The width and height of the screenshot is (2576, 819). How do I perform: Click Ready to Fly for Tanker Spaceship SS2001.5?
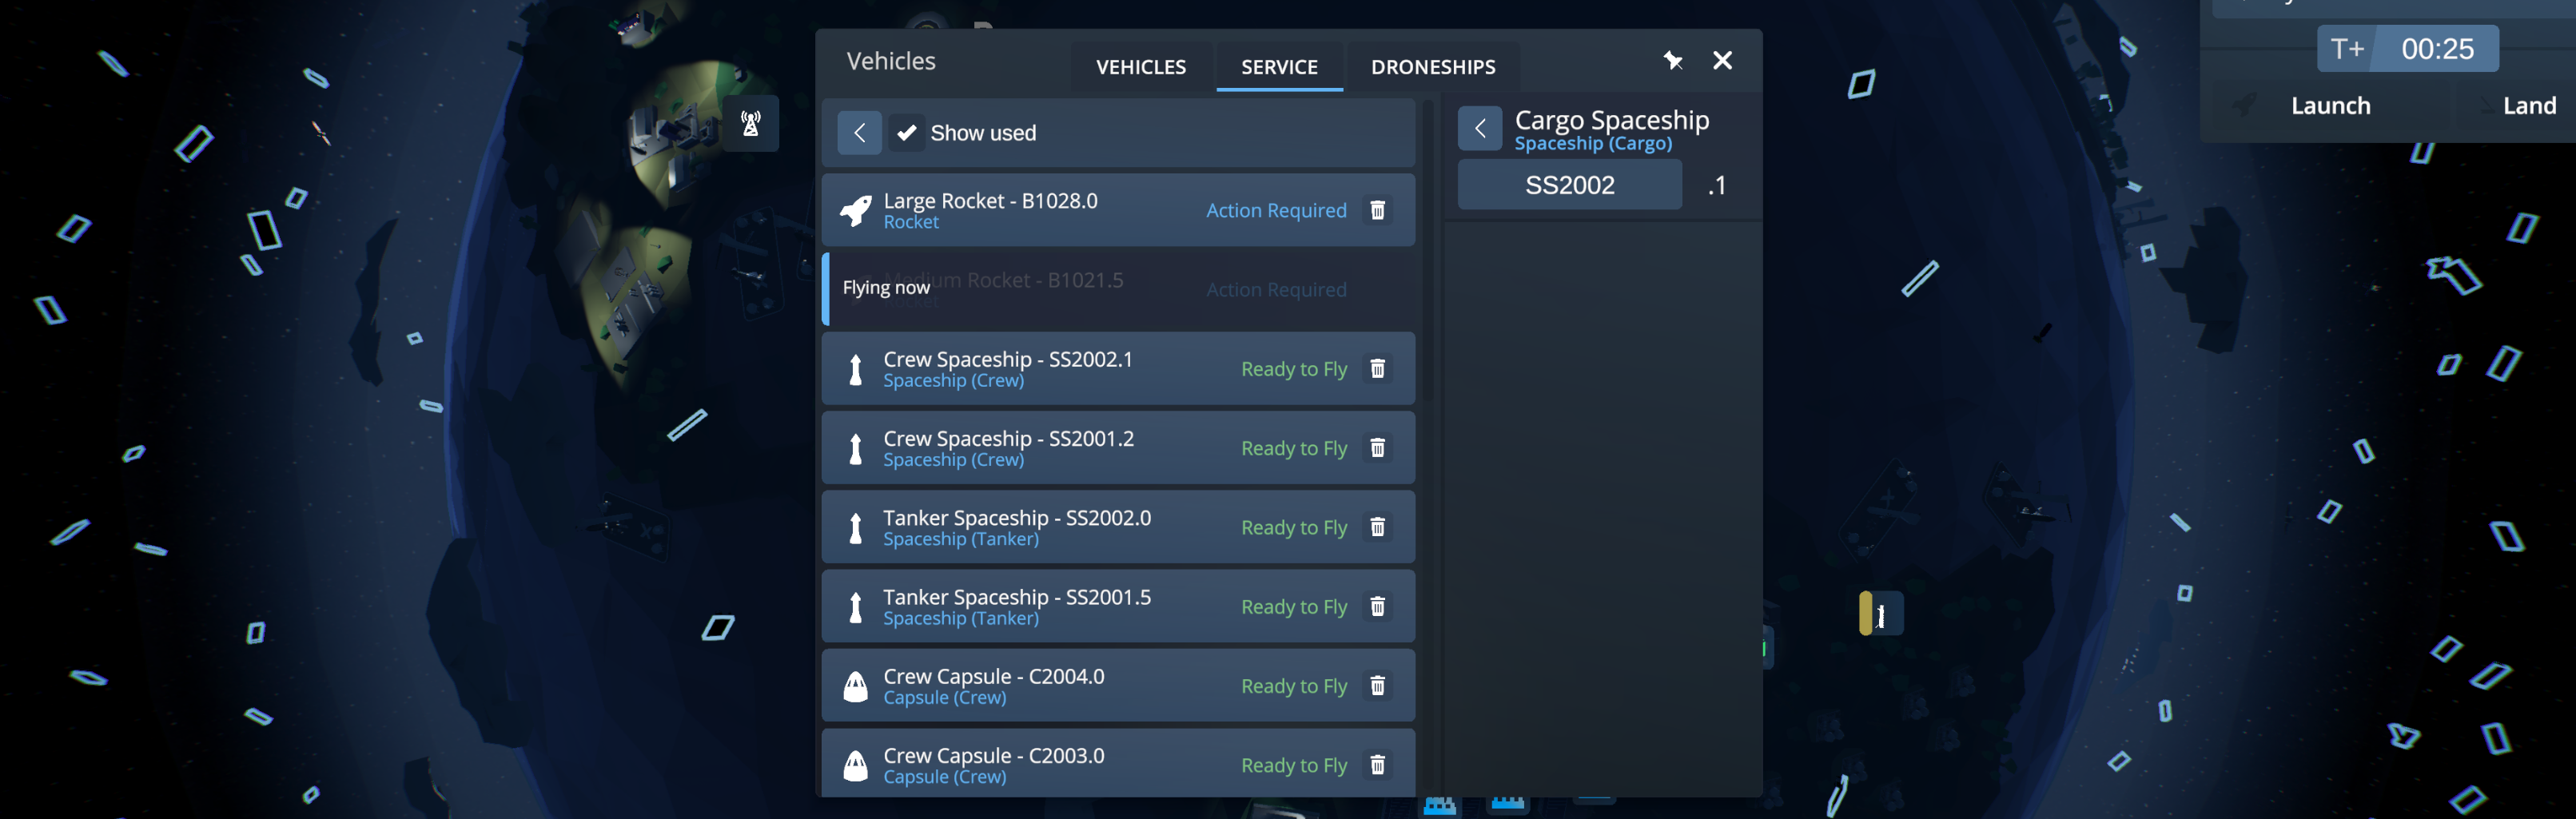(x=1294, y=607)
